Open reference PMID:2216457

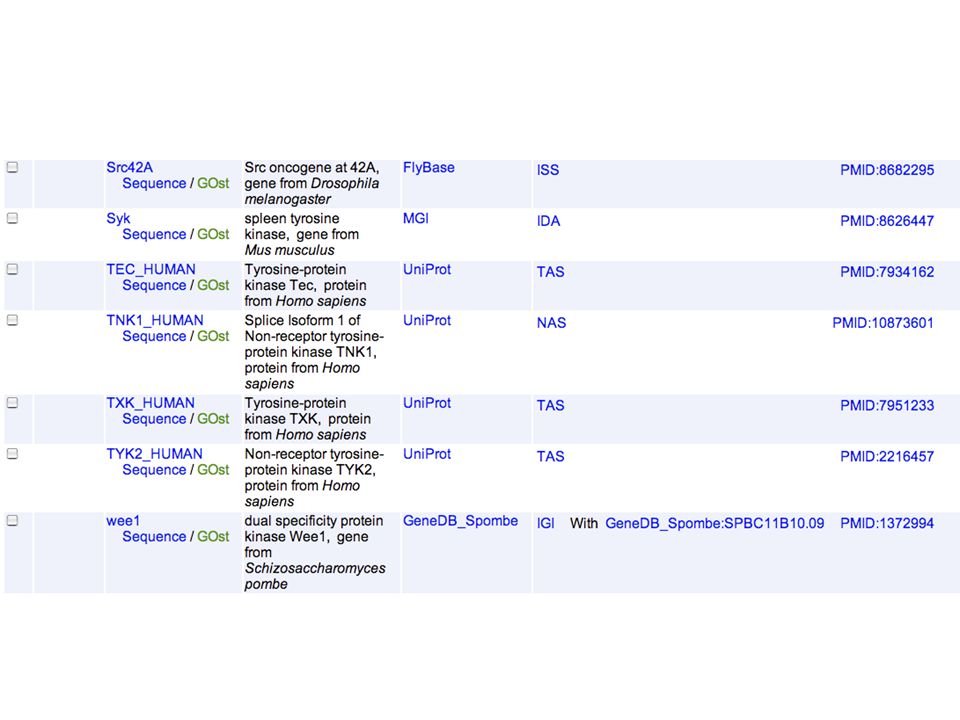tap(887, 456)
